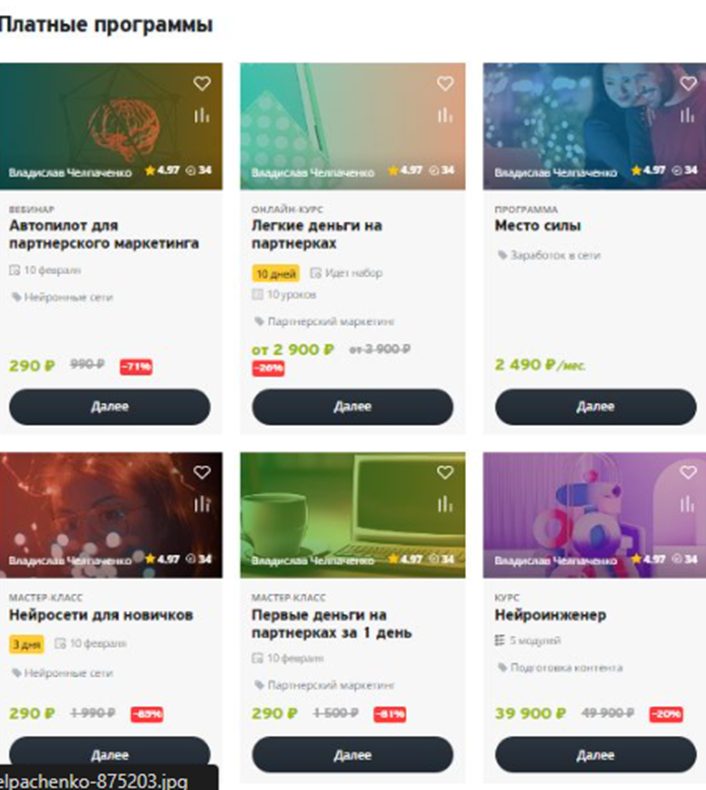Click compare bars icon on Автопилот card
Screen dimensions: 706x790
click(x=202, y=115)
